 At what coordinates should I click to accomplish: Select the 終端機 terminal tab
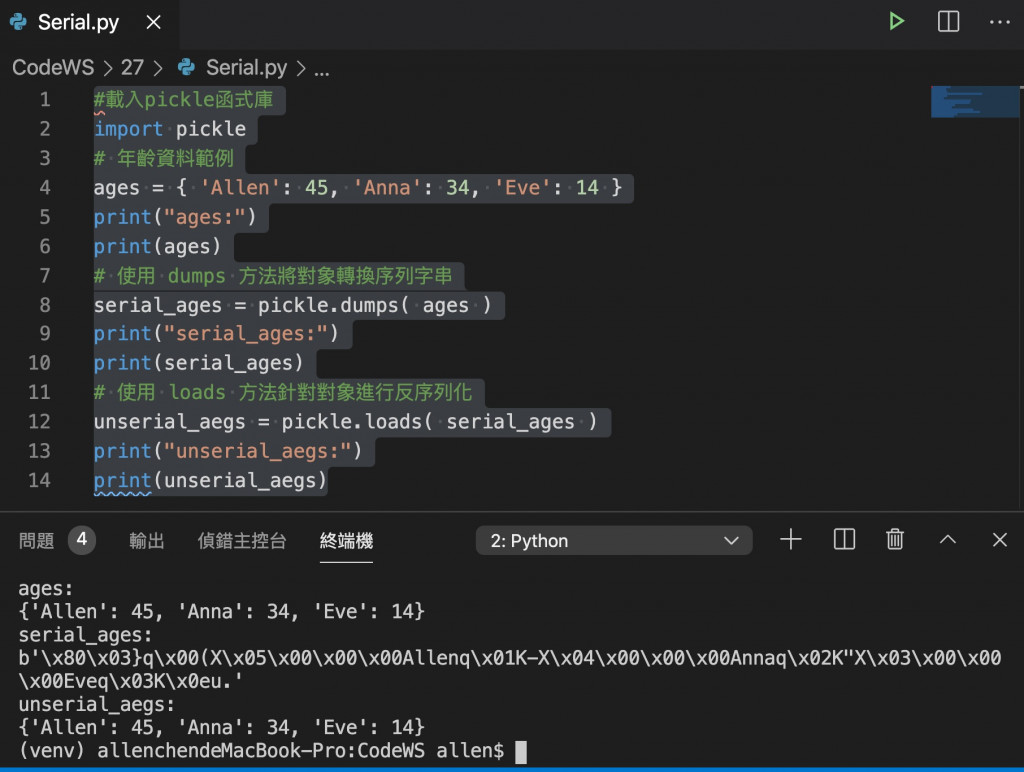pyautogui.click(x=346, y=541)
